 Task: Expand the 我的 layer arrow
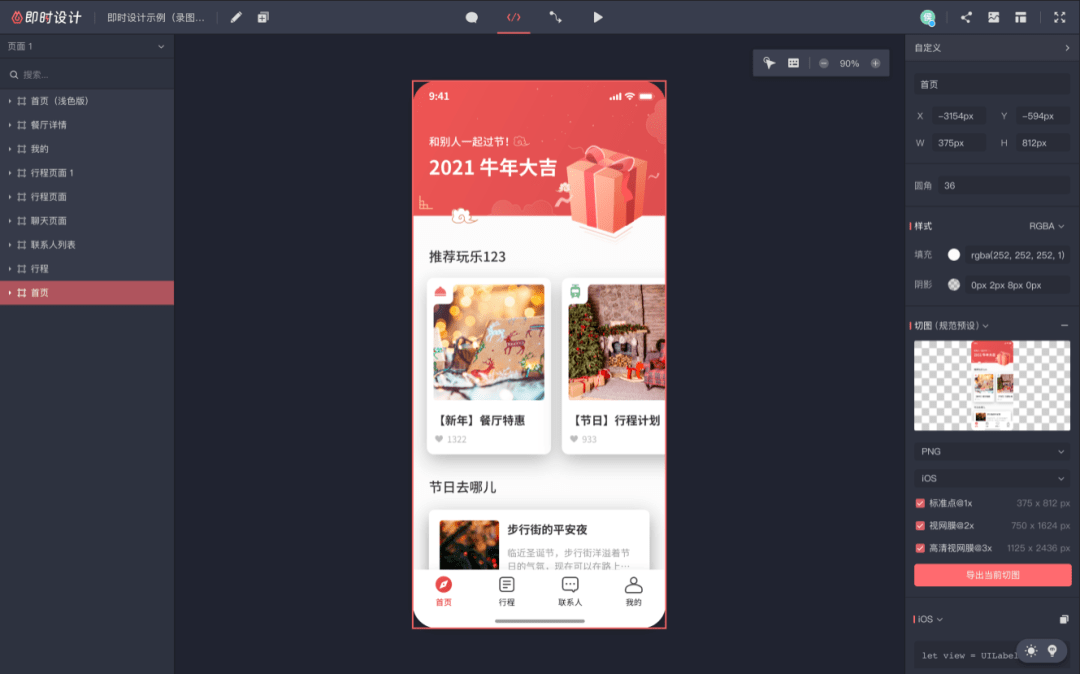point(10,149)
